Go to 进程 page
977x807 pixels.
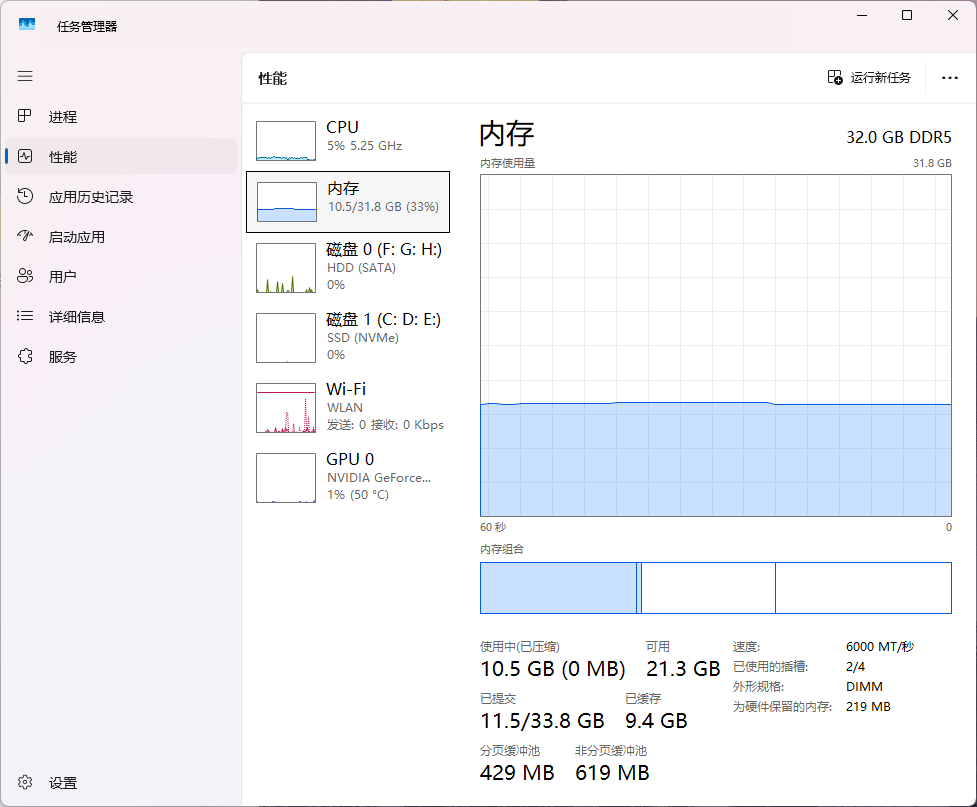click(121, 117)
